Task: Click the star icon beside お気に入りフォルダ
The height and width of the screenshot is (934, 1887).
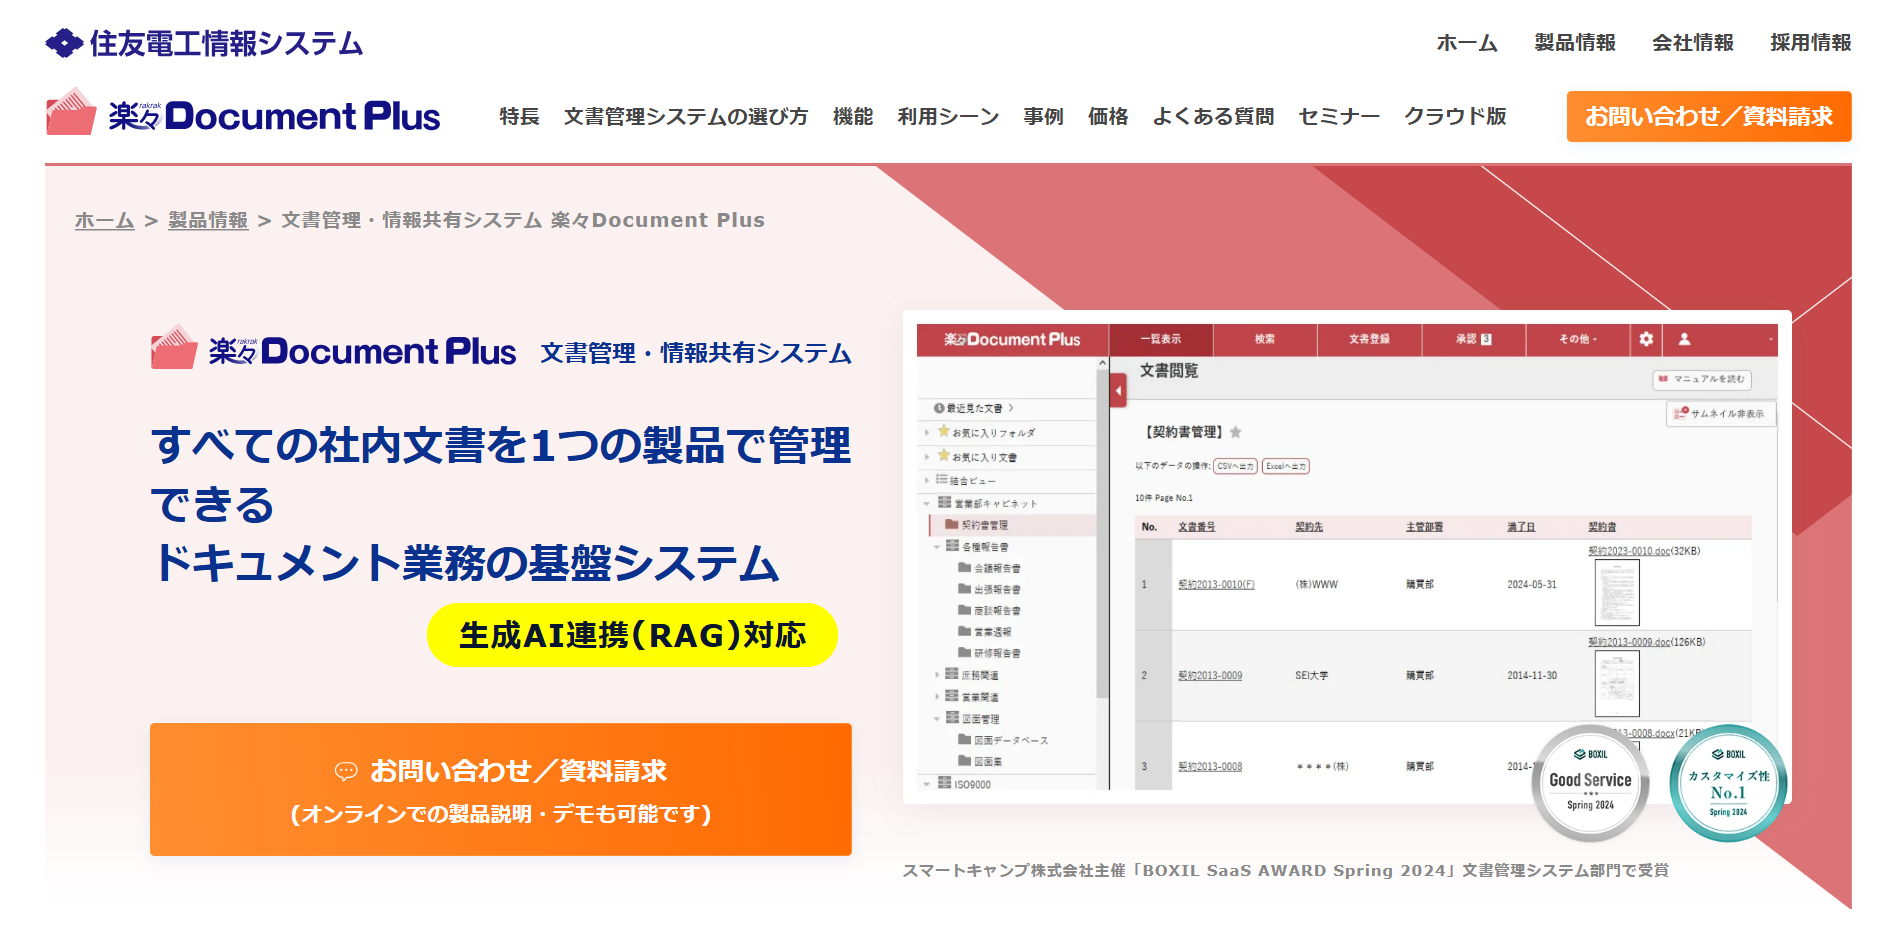Action: click(x=942, y=432)
